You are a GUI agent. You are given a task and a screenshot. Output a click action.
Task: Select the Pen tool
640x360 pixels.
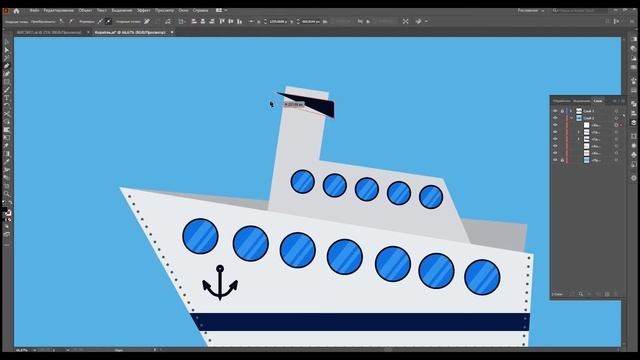click(7, 66)
